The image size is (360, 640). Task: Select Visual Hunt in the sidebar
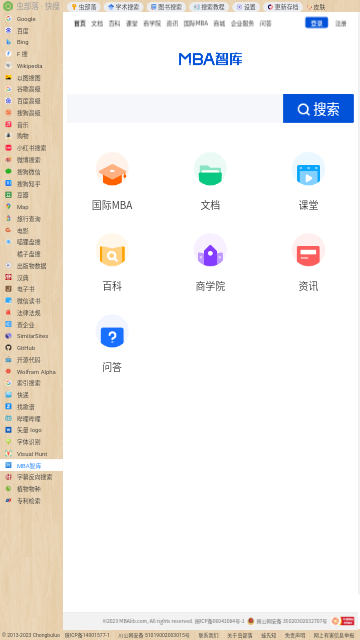31,453
